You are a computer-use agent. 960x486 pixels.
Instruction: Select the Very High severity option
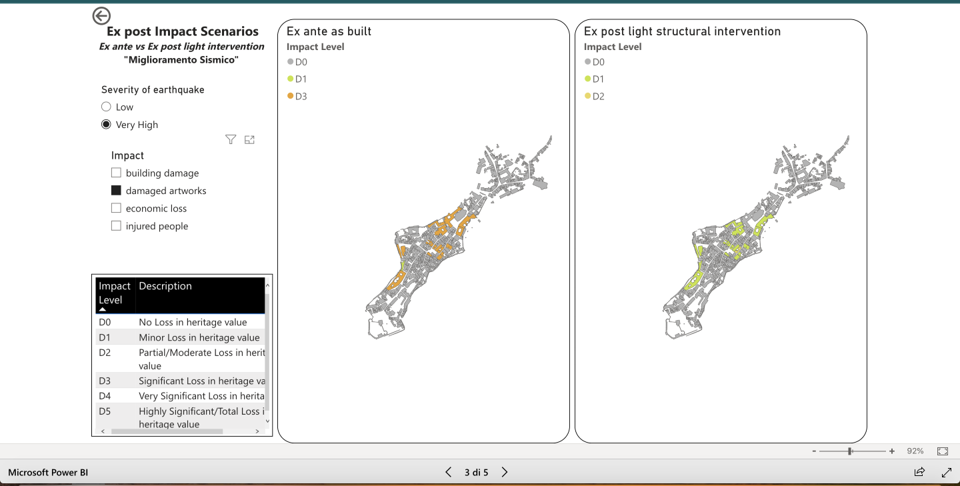pyautogui.click(x=106, y=125)
